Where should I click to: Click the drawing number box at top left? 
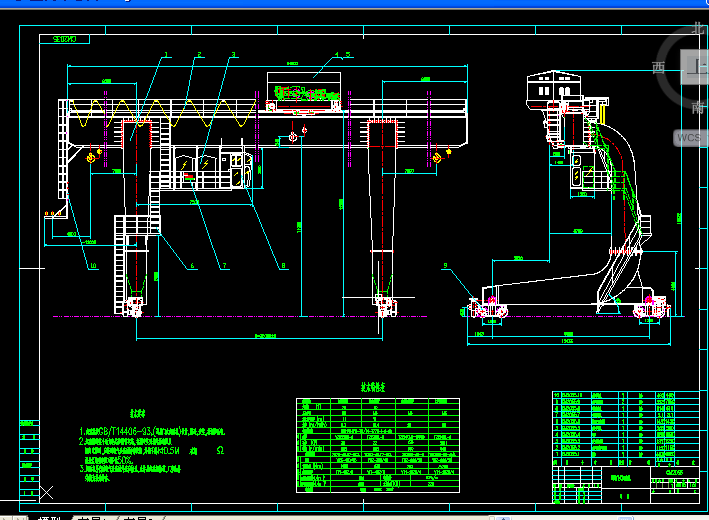coord(65,38)
